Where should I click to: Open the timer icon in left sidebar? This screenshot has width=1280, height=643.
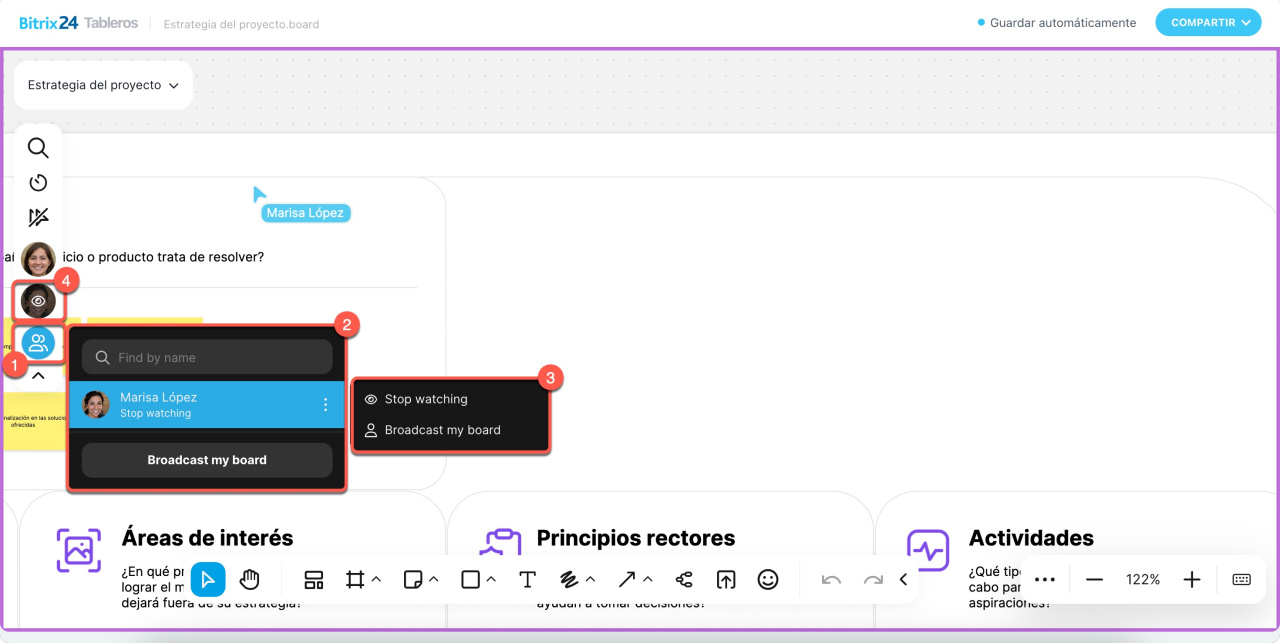point(38,182)
